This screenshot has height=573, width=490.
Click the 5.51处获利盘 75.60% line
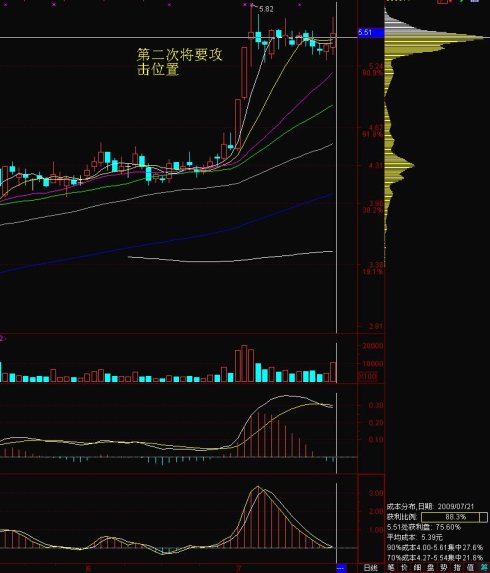(423, 527)
